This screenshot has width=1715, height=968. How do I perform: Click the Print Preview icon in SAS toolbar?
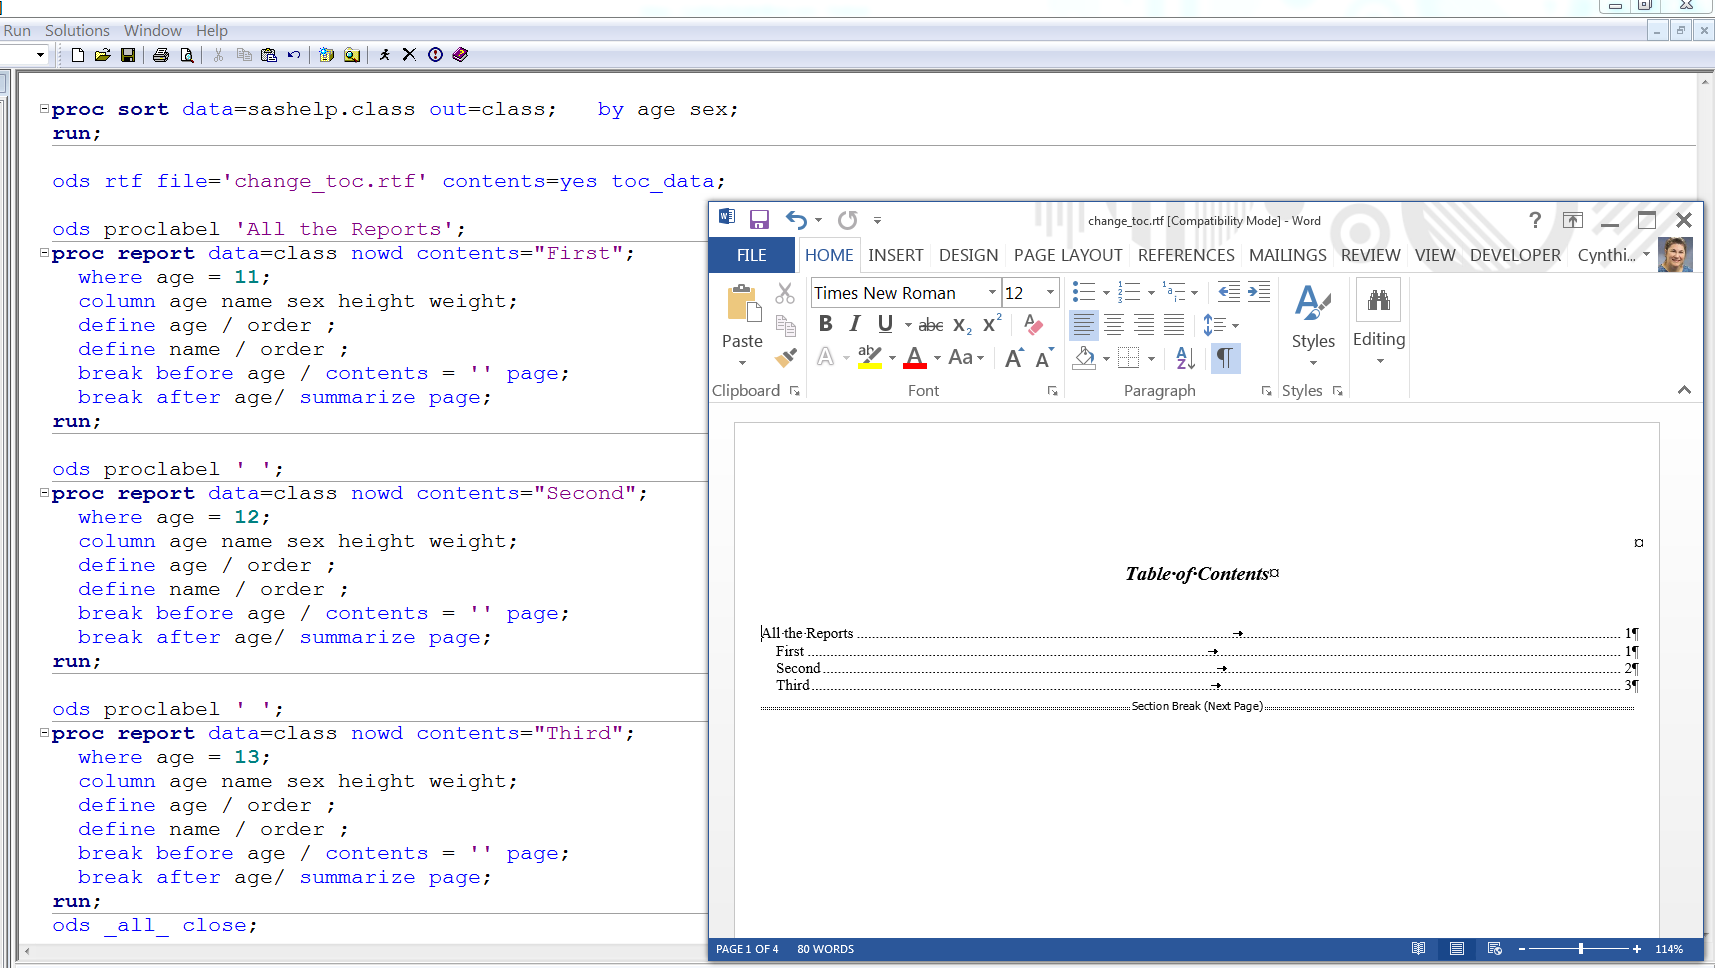tap(187, 55)
